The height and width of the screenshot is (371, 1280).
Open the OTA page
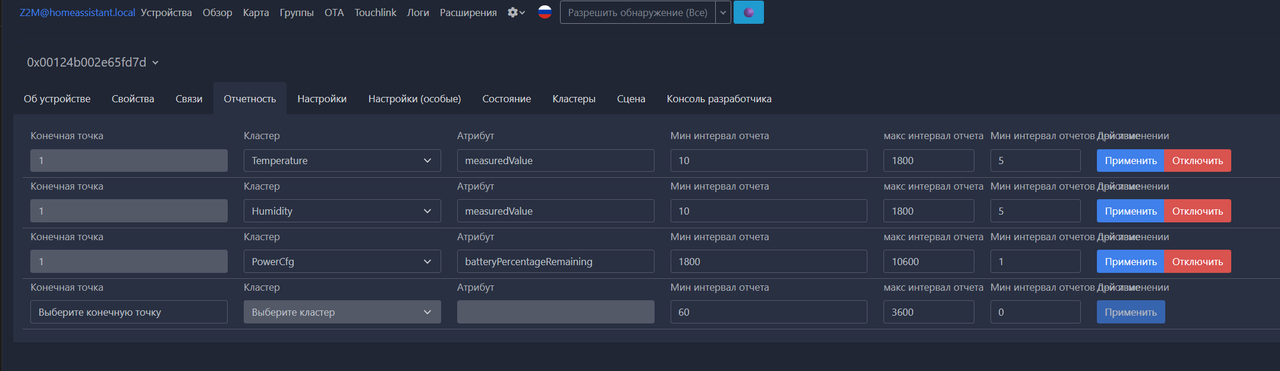coord(334,13)
